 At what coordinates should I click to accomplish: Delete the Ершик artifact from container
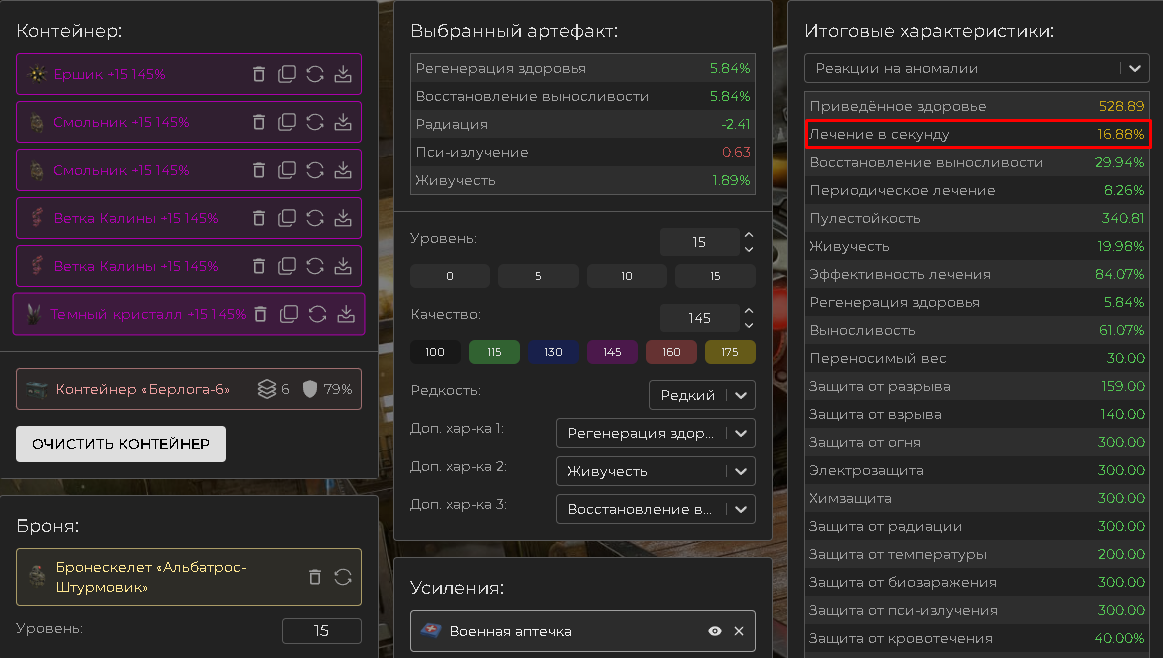(259, 74)
